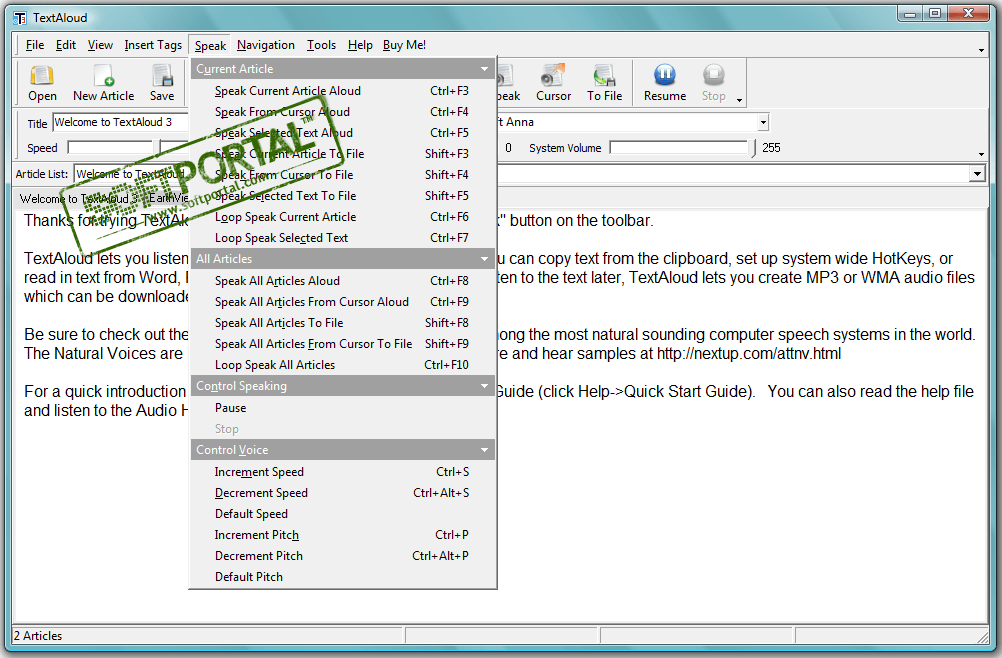The height and width of the screenshot is (658, 1002).
Task: Choose Loop Speak Current Article
Action: pos(343,217)
